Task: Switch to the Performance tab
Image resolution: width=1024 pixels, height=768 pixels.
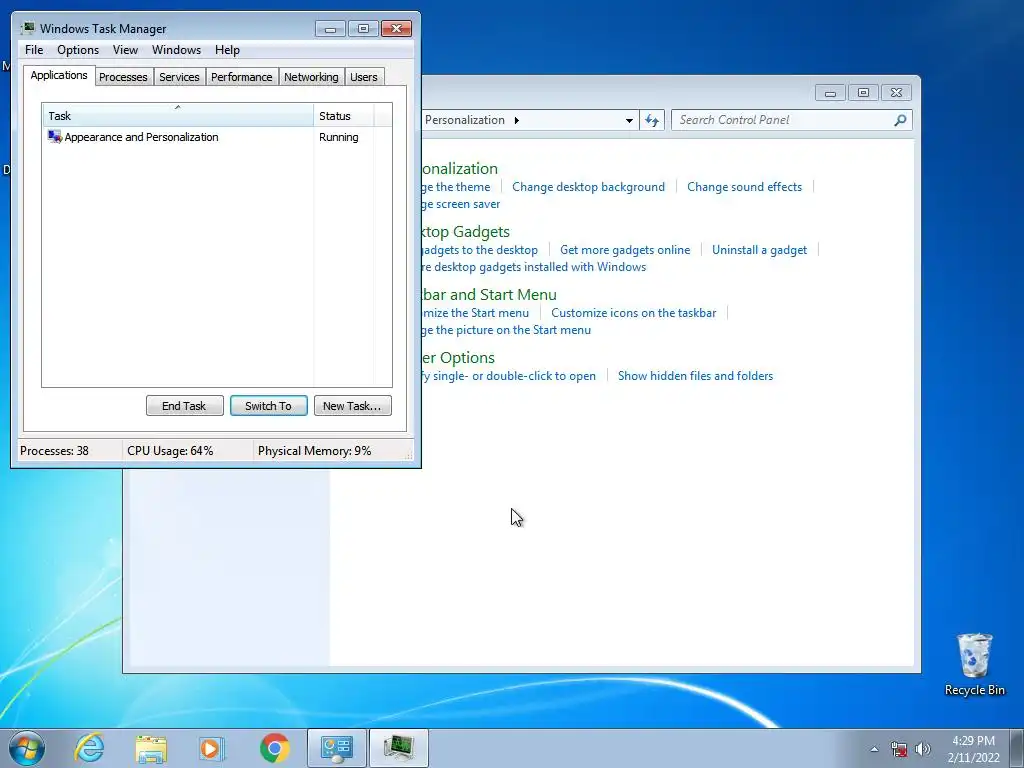Action: (x=242, y=77)
